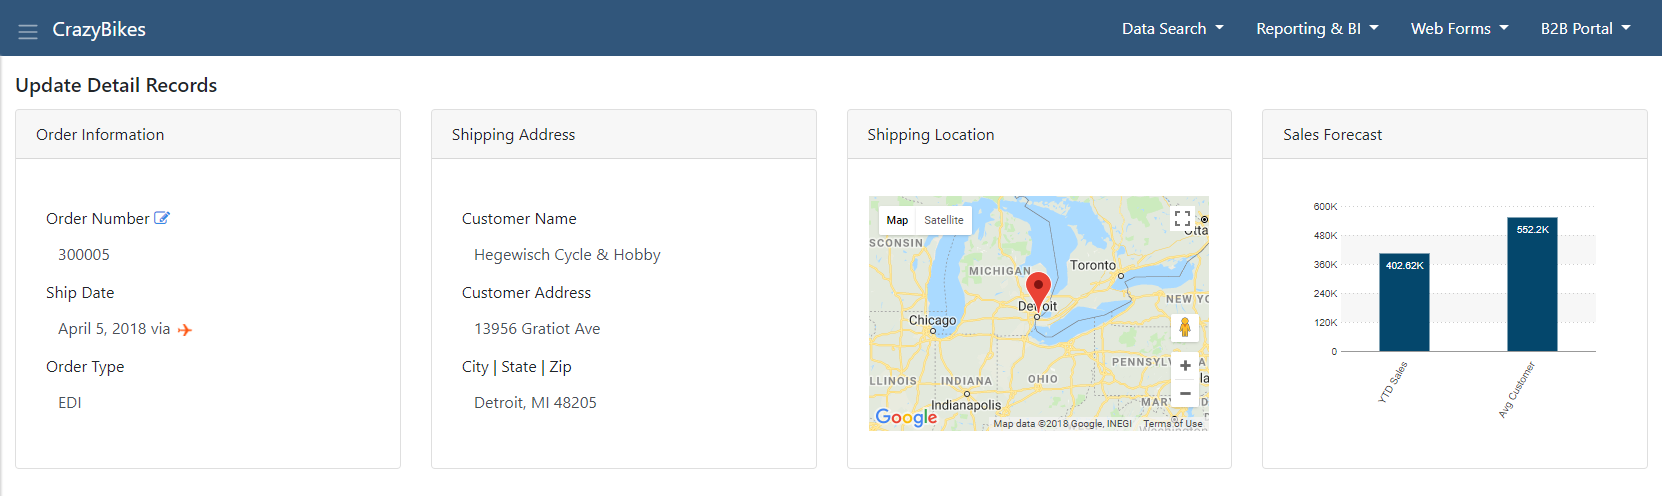1662x496 pixels.
Task: Zoom out on the map
Action: (1185, 393)
